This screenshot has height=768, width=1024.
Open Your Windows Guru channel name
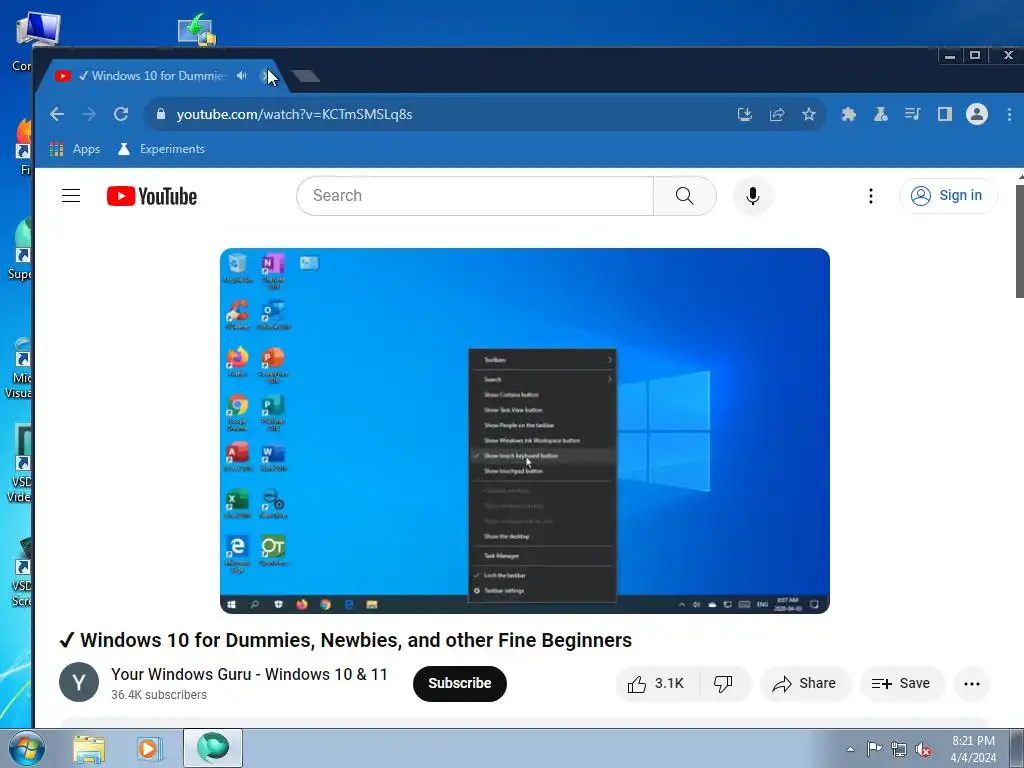click(249, 674)
